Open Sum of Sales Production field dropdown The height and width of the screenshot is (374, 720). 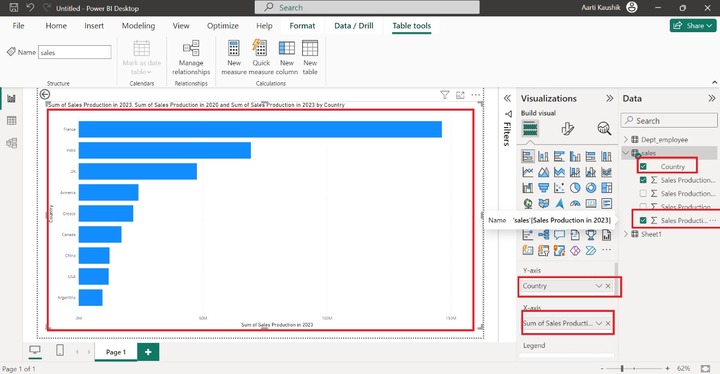tap(599, 323)
